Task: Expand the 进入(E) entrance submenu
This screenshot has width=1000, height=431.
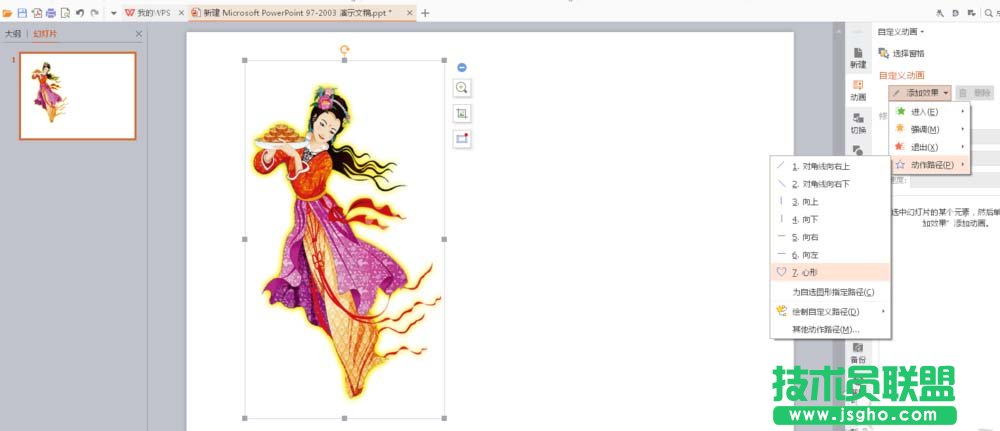Action: pyautogui.click(x=929, y=111)
